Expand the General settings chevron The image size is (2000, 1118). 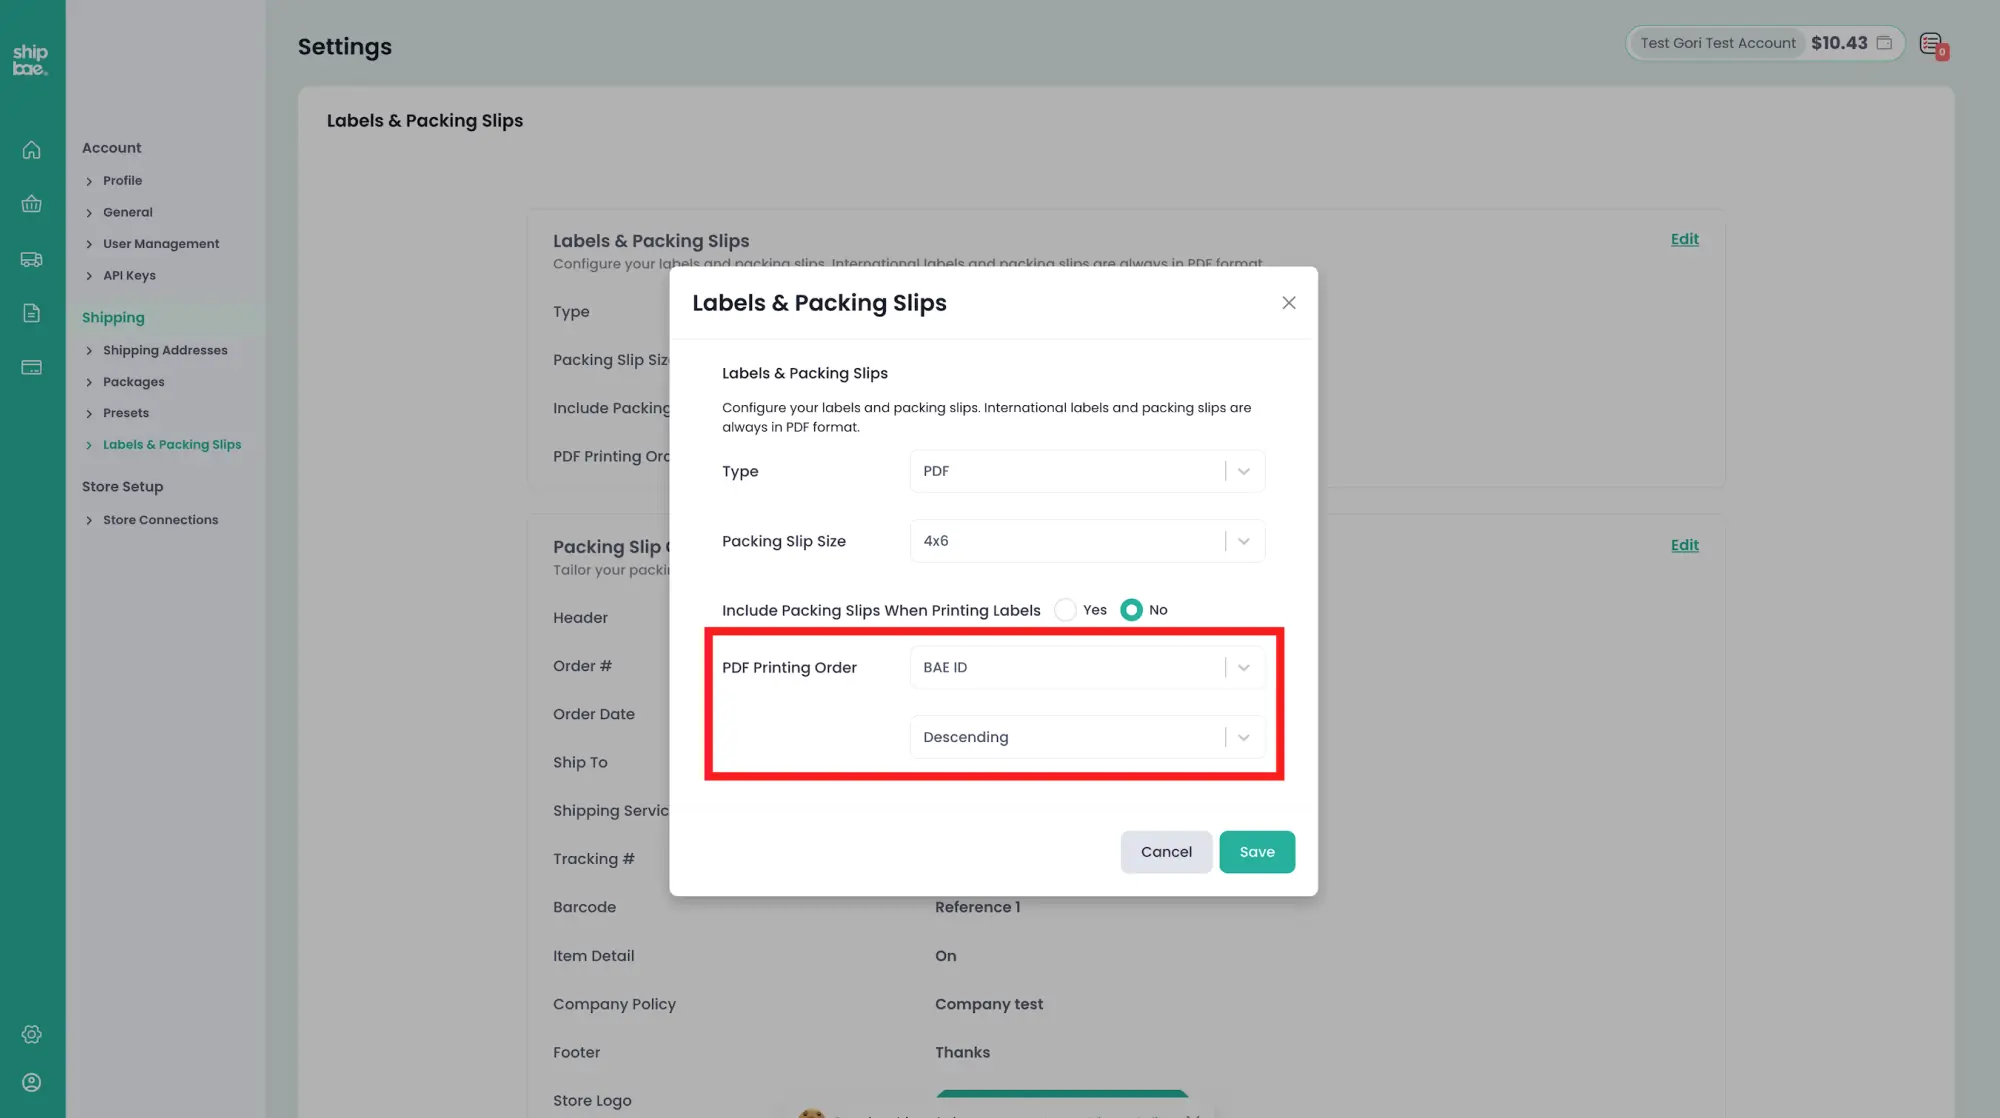coord(89,213)
